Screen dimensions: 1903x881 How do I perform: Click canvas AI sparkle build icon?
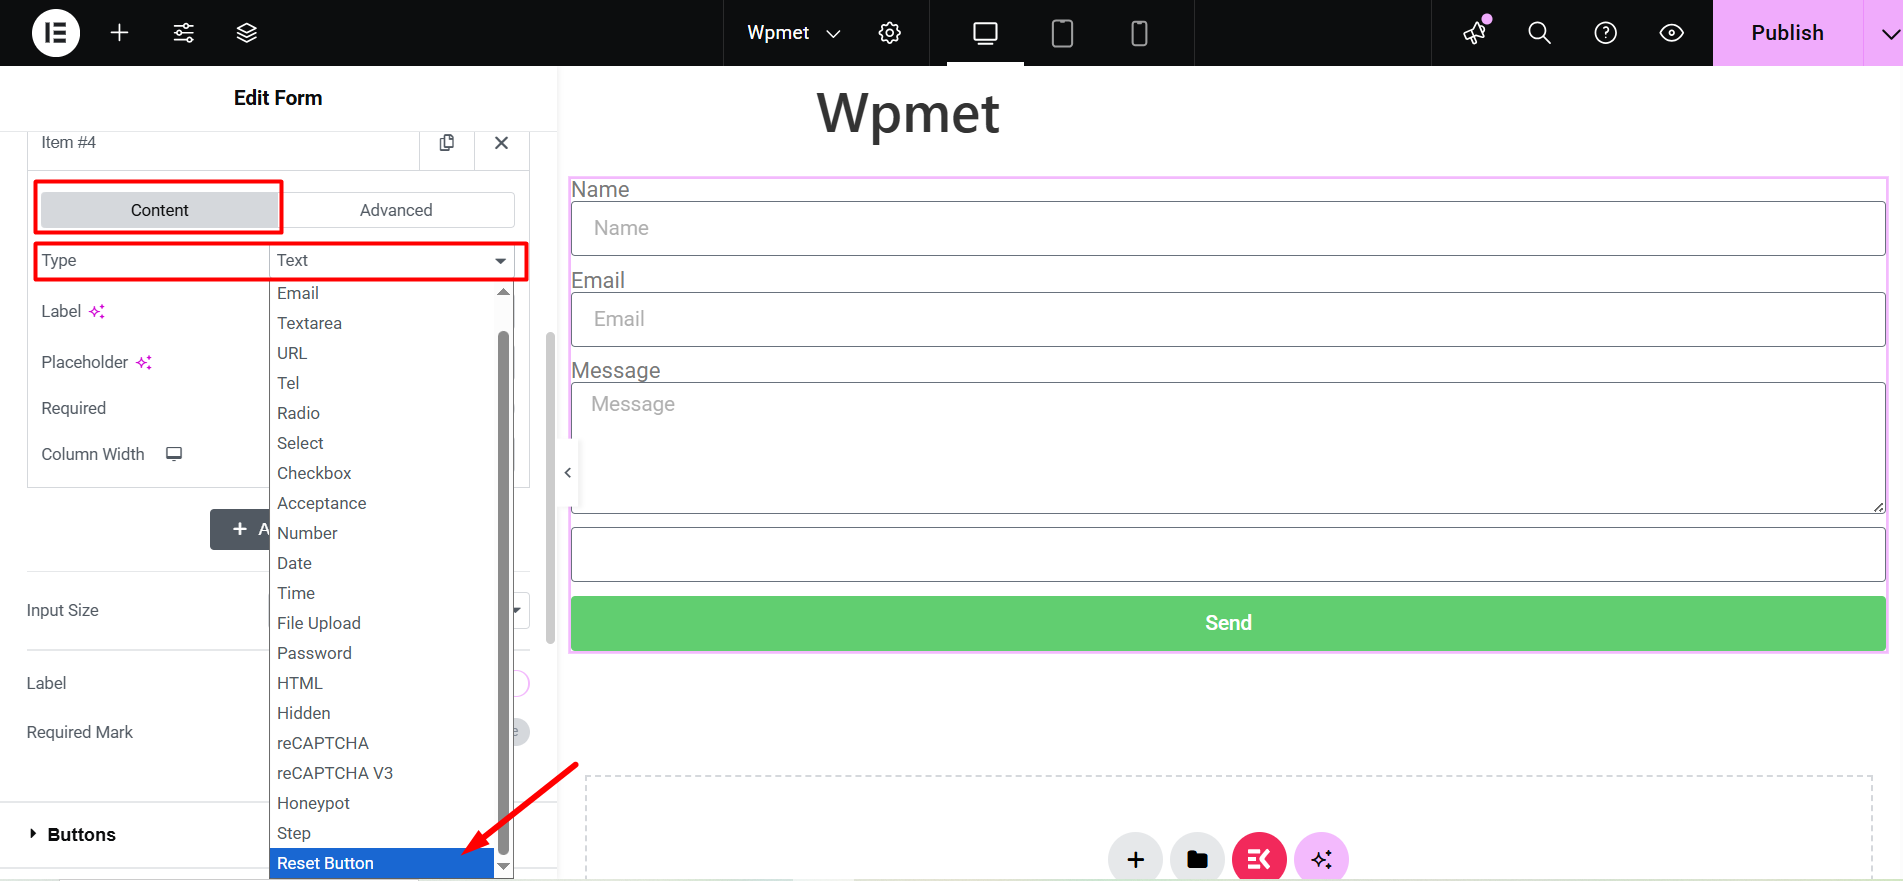click(x=1322, y=858)
